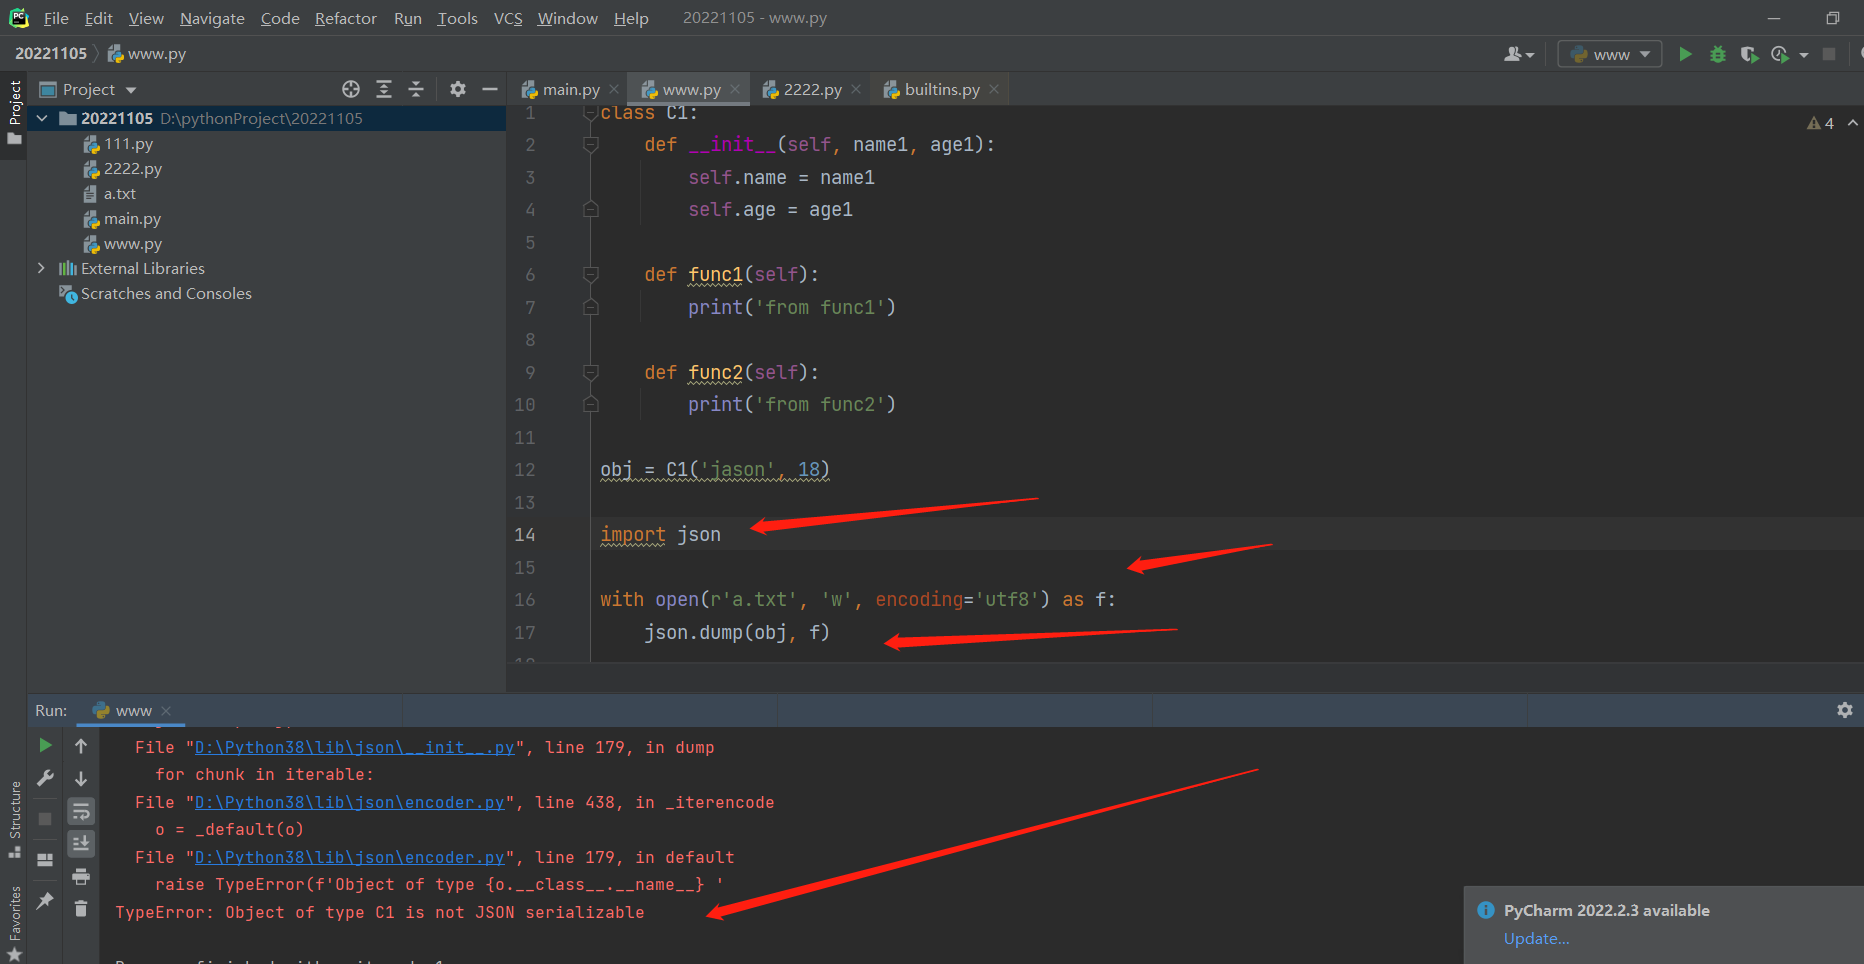The height and width of the screenshot is (964, 1864).
Task: Pin the Run tab
Action: [45, 901]
